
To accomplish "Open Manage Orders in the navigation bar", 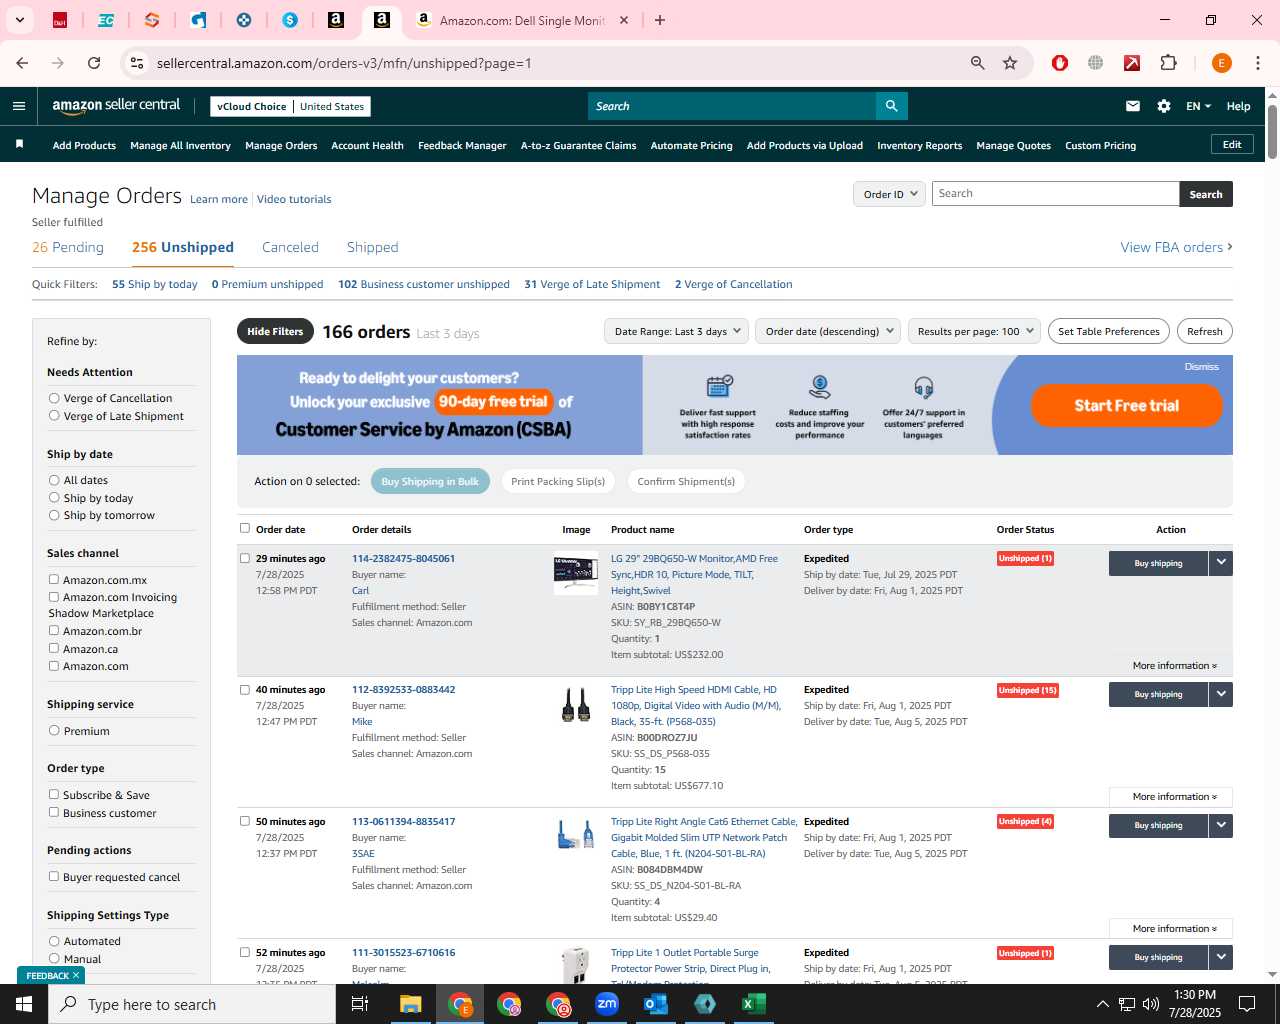I will [281, 145].
